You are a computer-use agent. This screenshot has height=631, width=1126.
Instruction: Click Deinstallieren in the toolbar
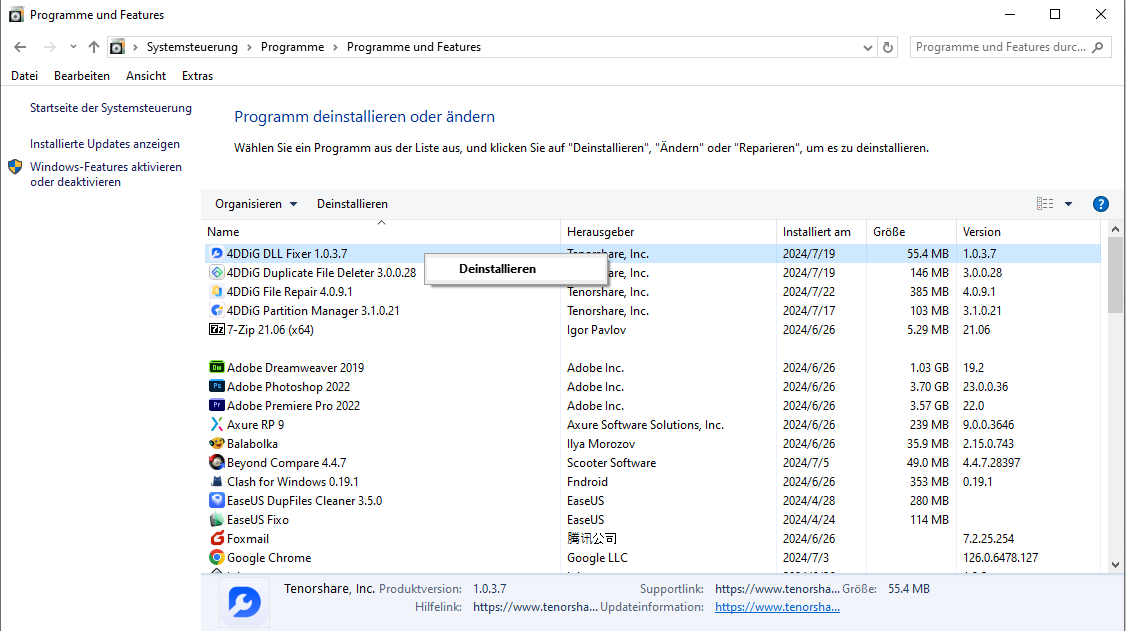352,204
